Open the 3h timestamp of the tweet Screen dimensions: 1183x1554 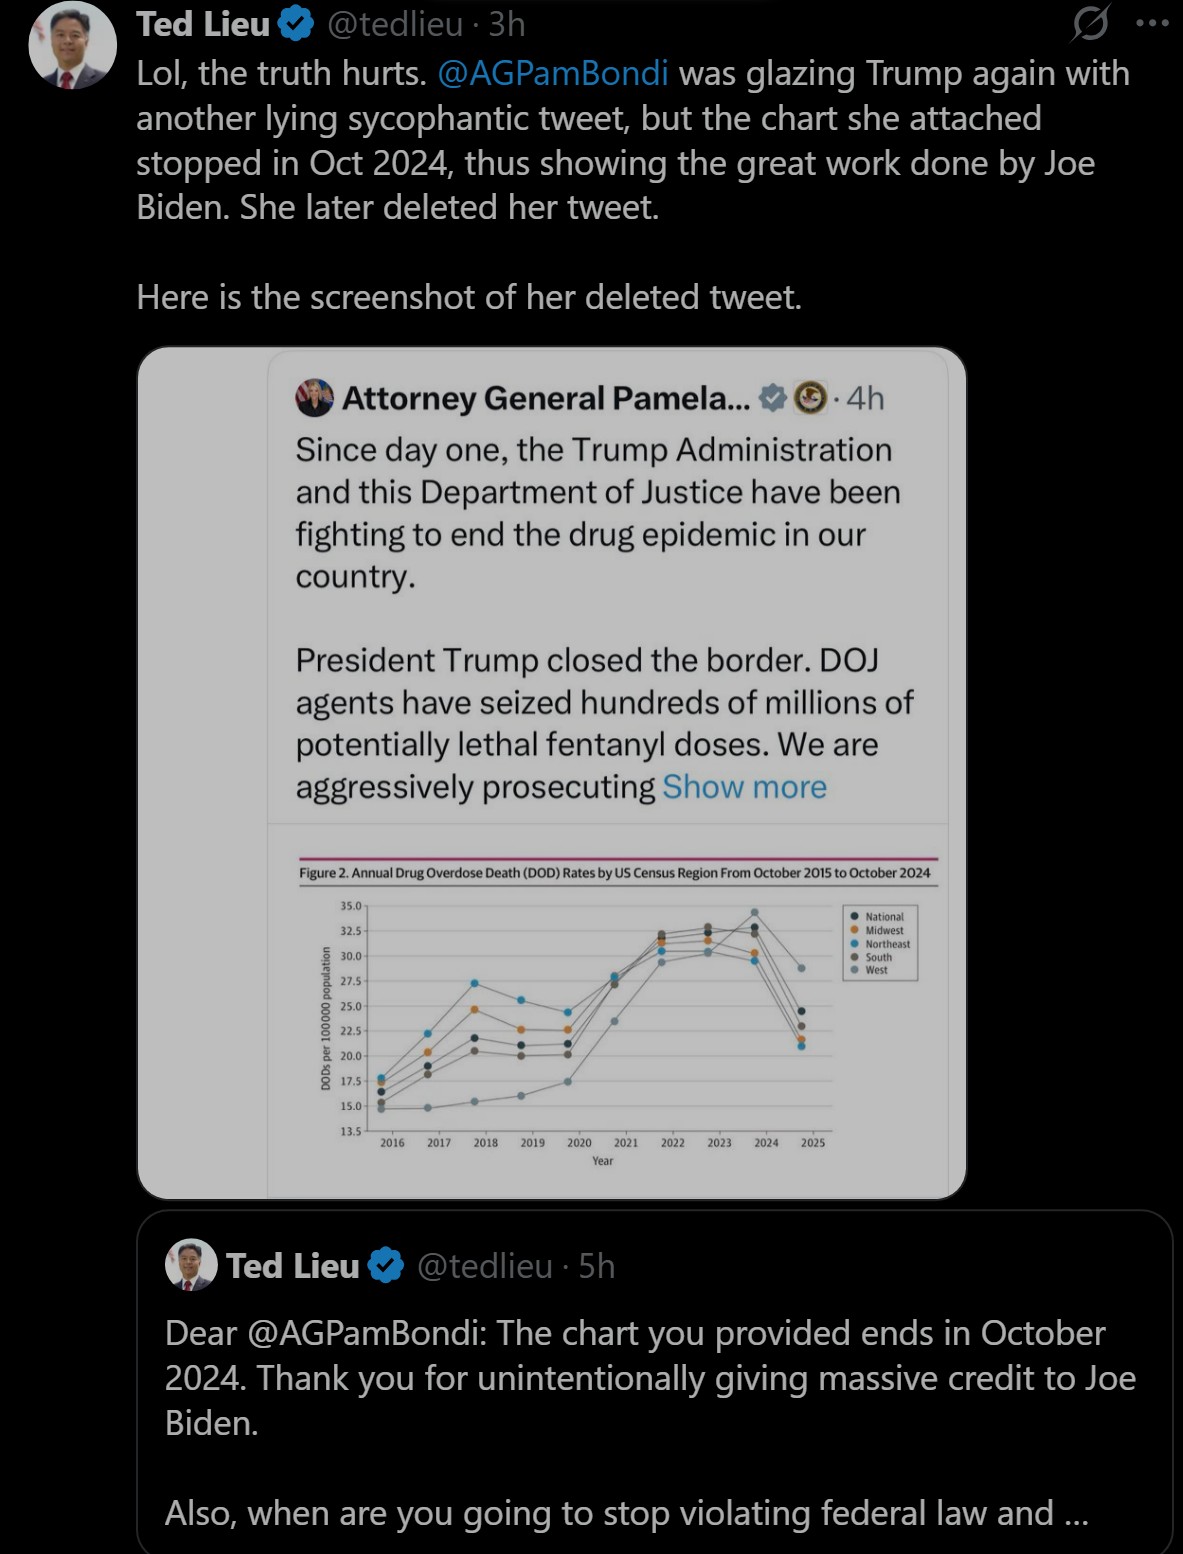pos(507,24)
